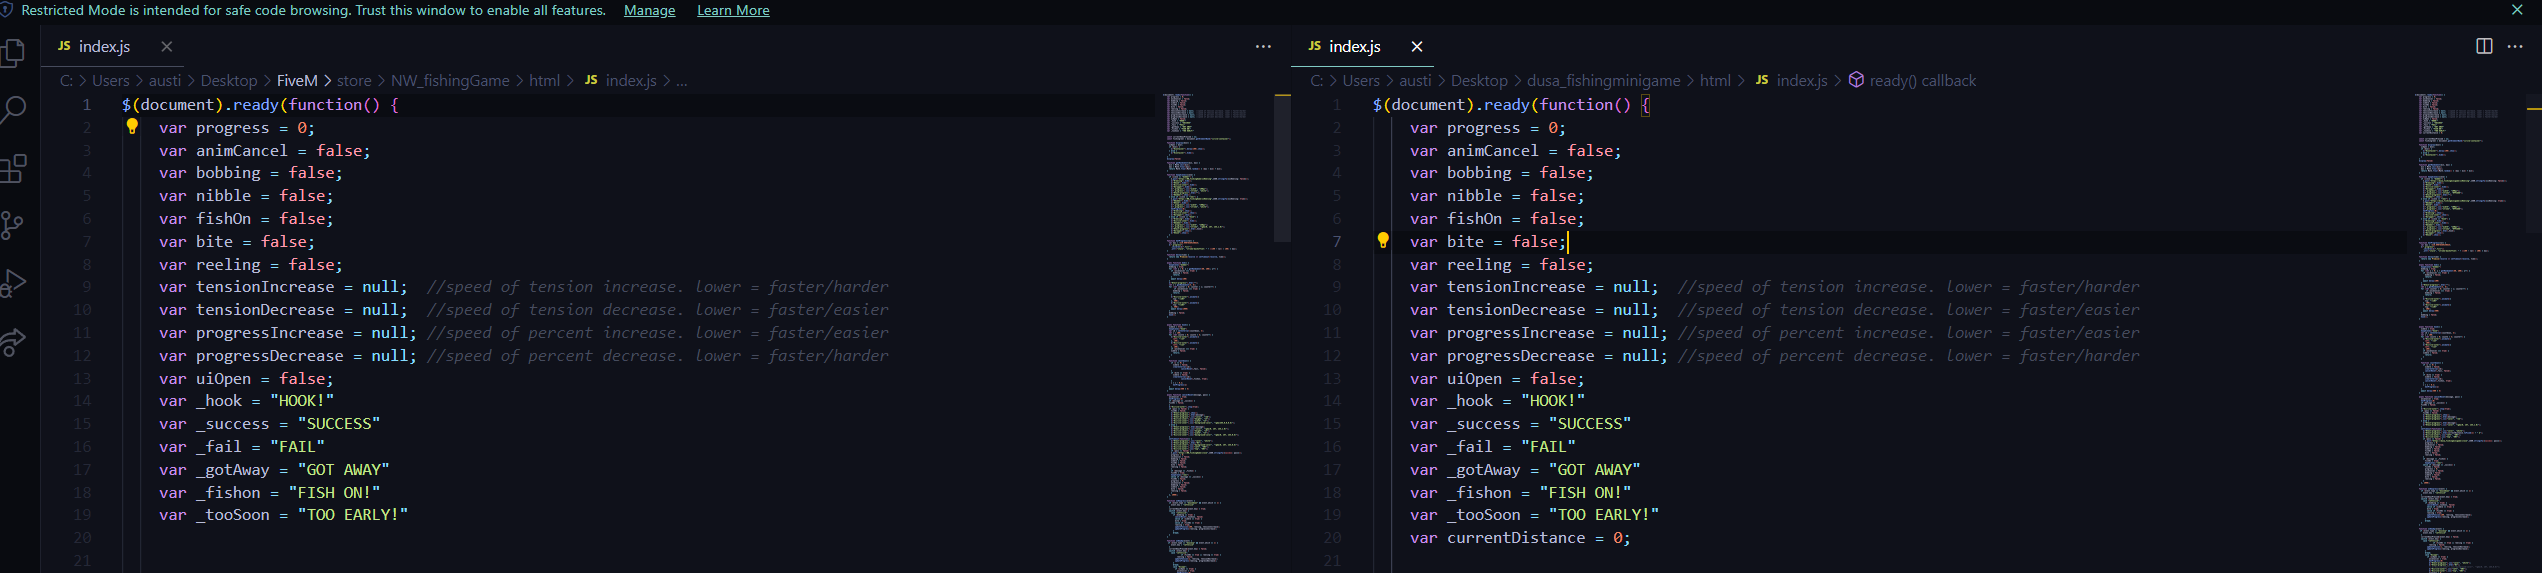Click the Split Editor icon in right group
Viewport: 2542px width, 573px height.
pos(2484,46)
